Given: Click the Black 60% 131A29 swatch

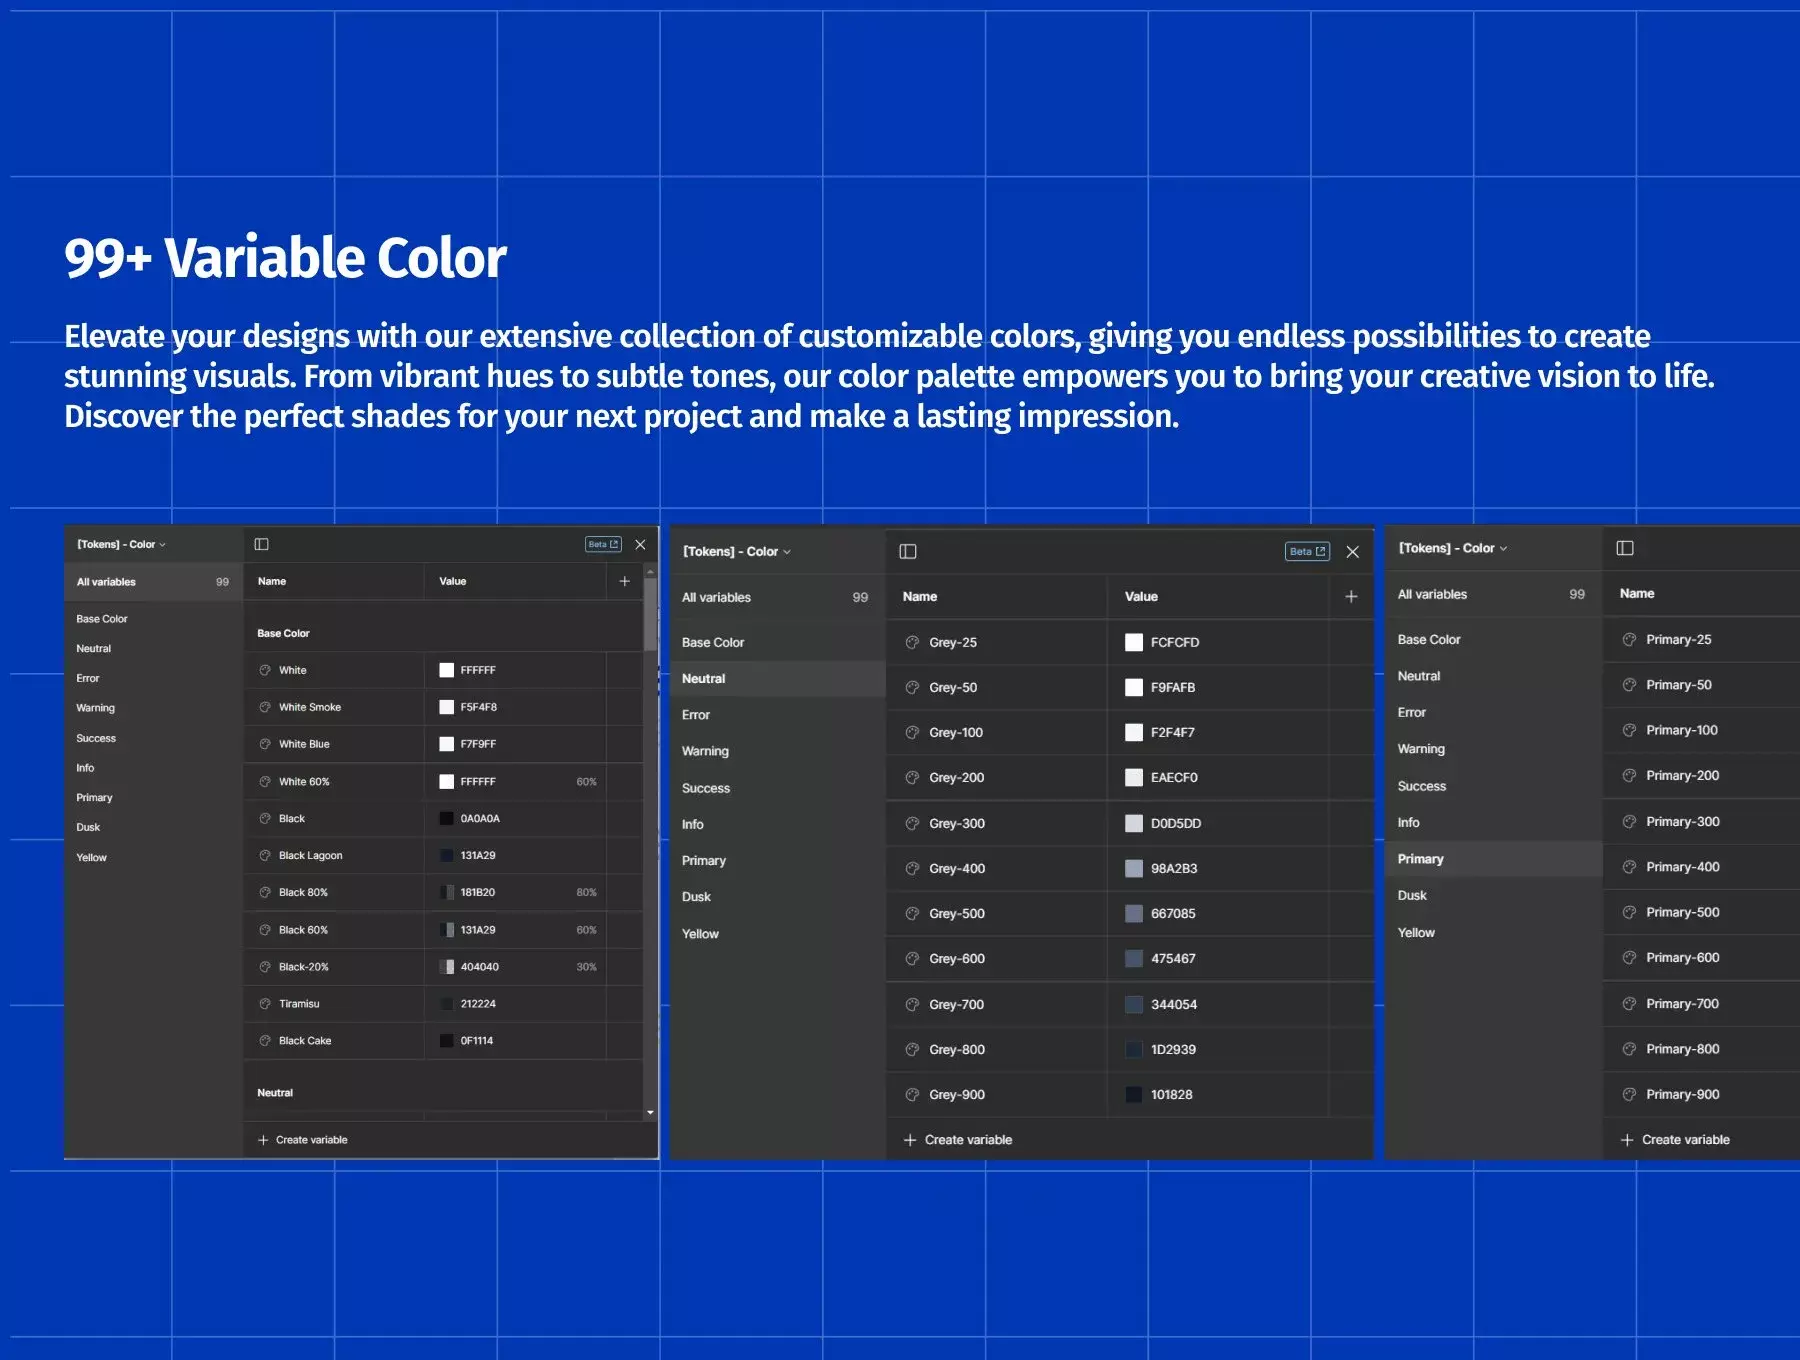Looking at the screenshot, I should pyautogui.click(x=447, y=930).
